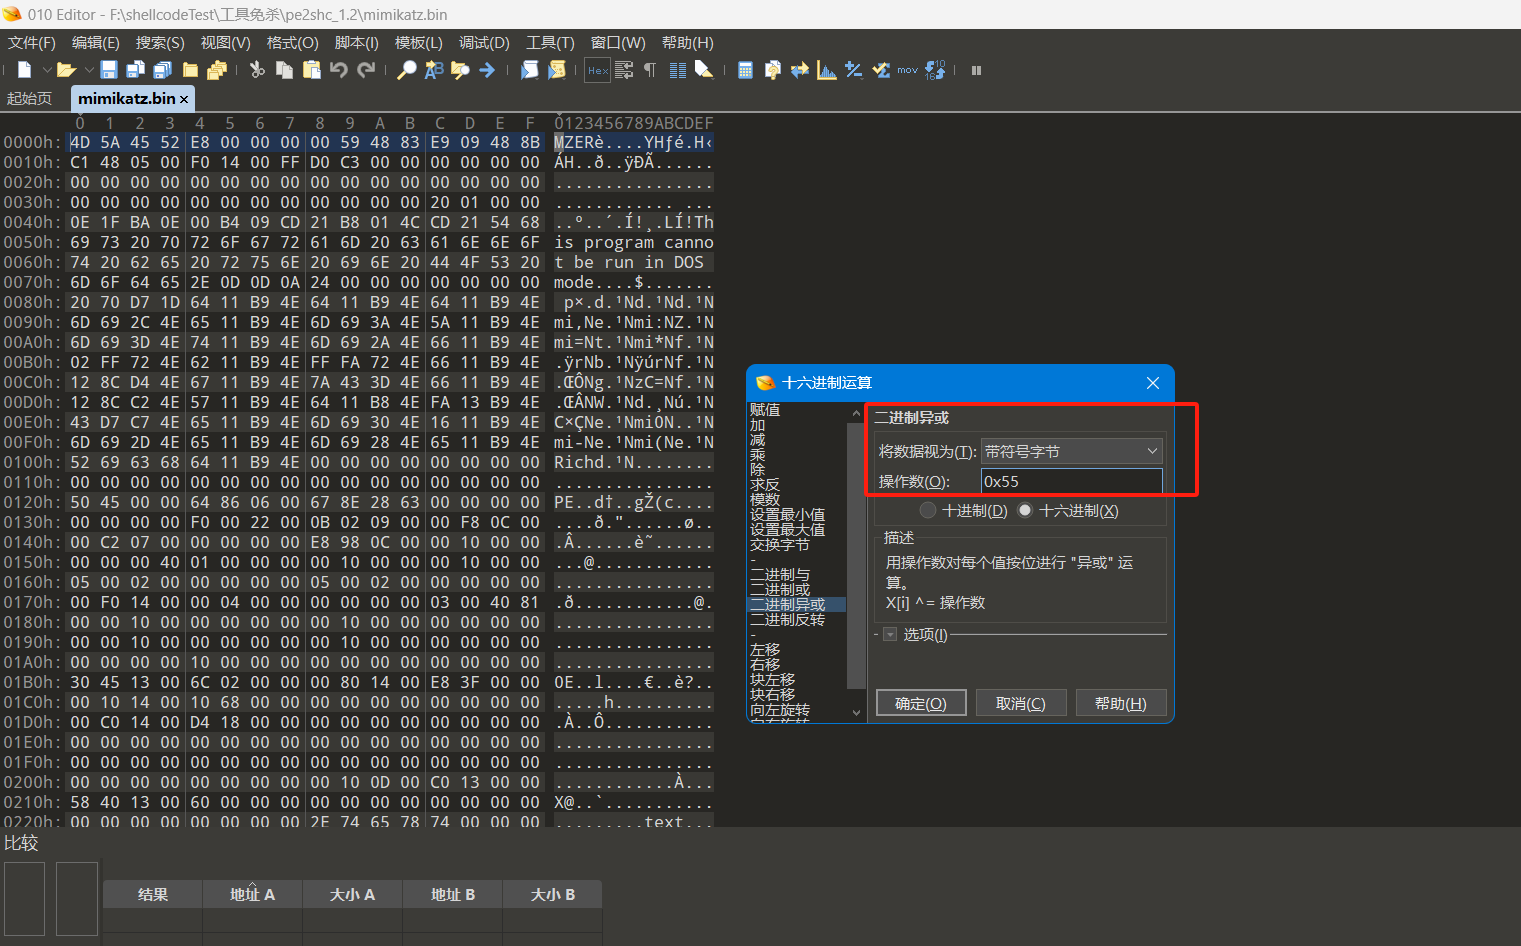Select the 十进制(D) decimal radio button
Screen dimensions: 1521x946
pyautogui.click(x=928, y=511)
